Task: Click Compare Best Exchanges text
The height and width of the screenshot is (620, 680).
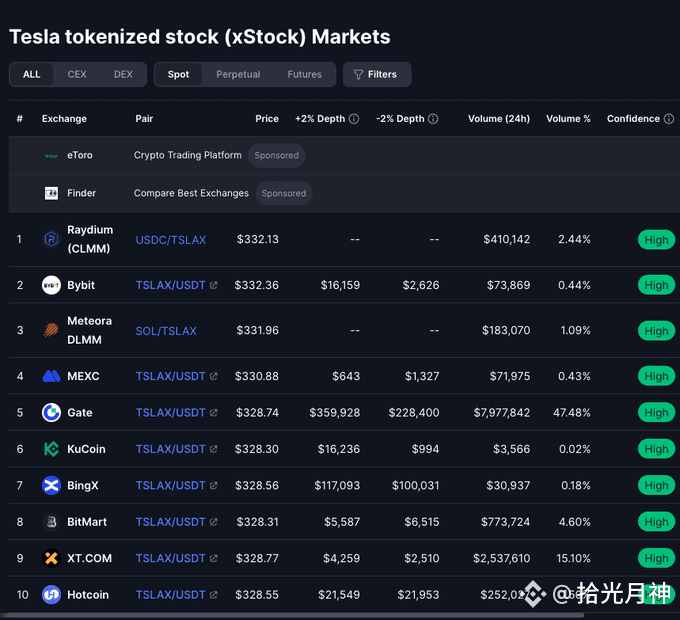Action: point(191,193)
